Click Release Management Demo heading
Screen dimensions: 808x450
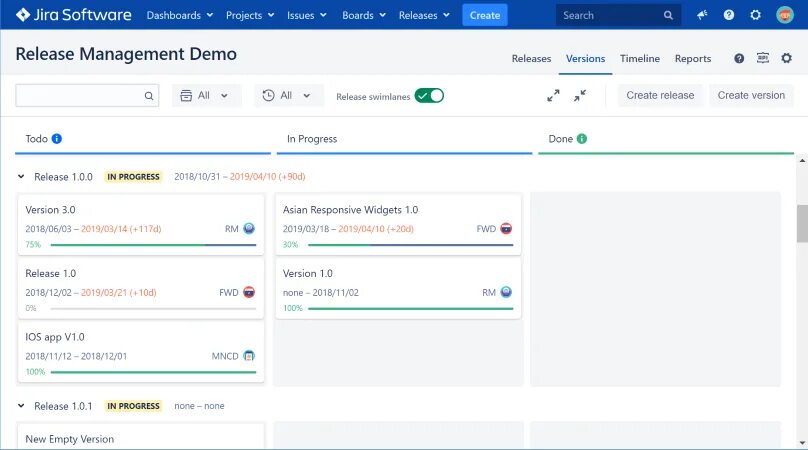tap(126, 54)
